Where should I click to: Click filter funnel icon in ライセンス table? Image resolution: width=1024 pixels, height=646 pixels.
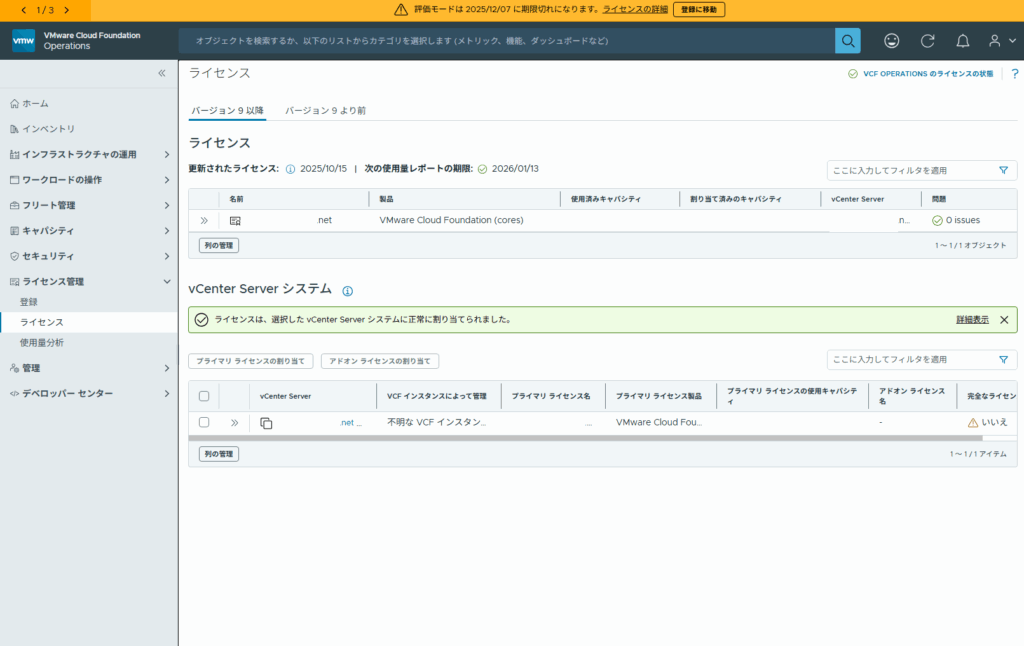(x=1003, y=171)
